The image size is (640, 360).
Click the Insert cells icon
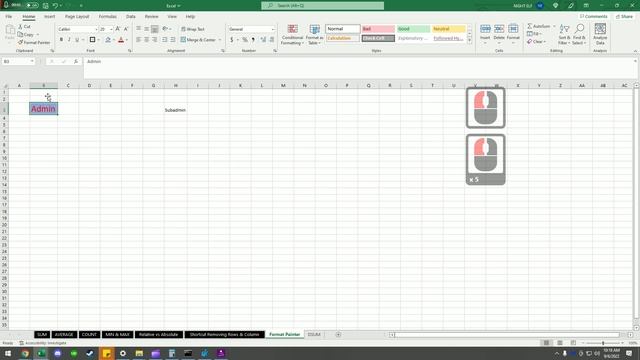coord(485,29)
